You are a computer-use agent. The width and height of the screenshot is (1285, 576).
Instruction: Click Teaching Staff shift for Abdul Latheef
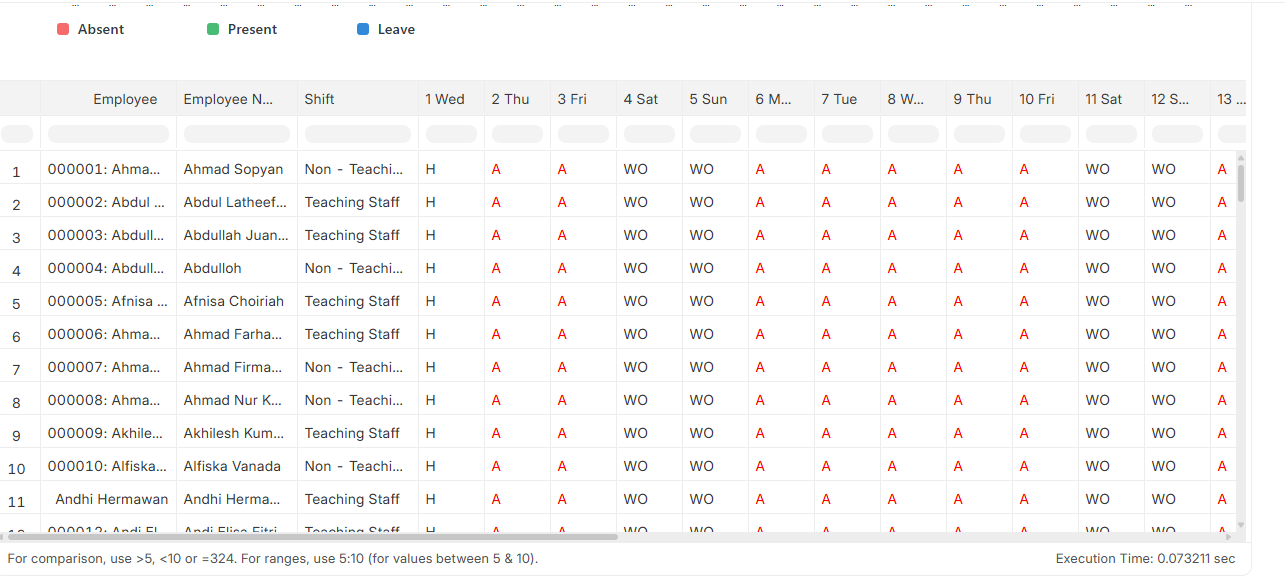pyautogui.click(x=352, y=202)
